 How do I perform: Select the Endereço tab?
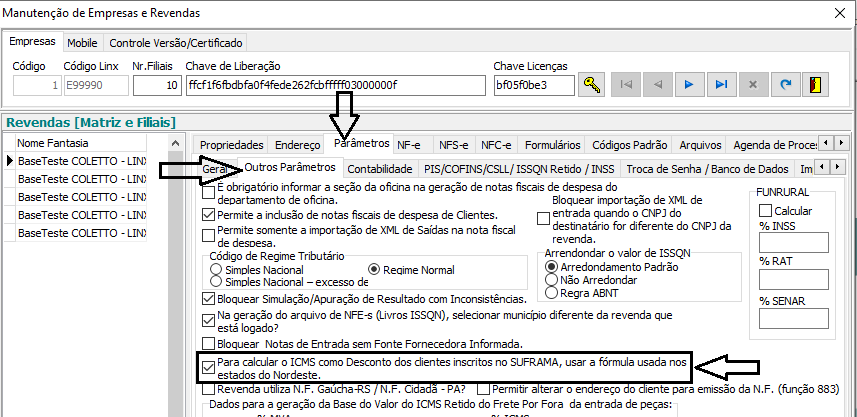(x=297, y=145)
